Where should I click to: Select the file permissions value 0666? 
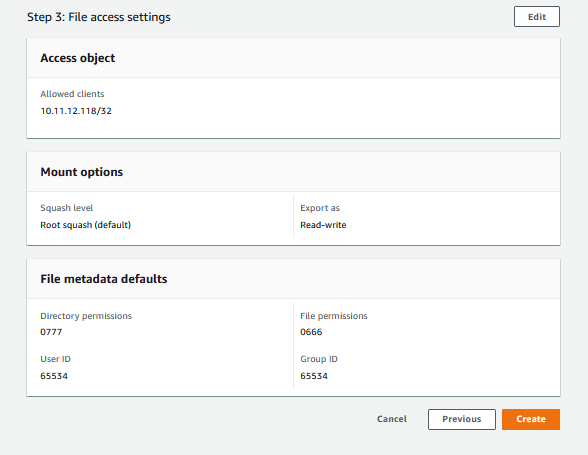311,332
